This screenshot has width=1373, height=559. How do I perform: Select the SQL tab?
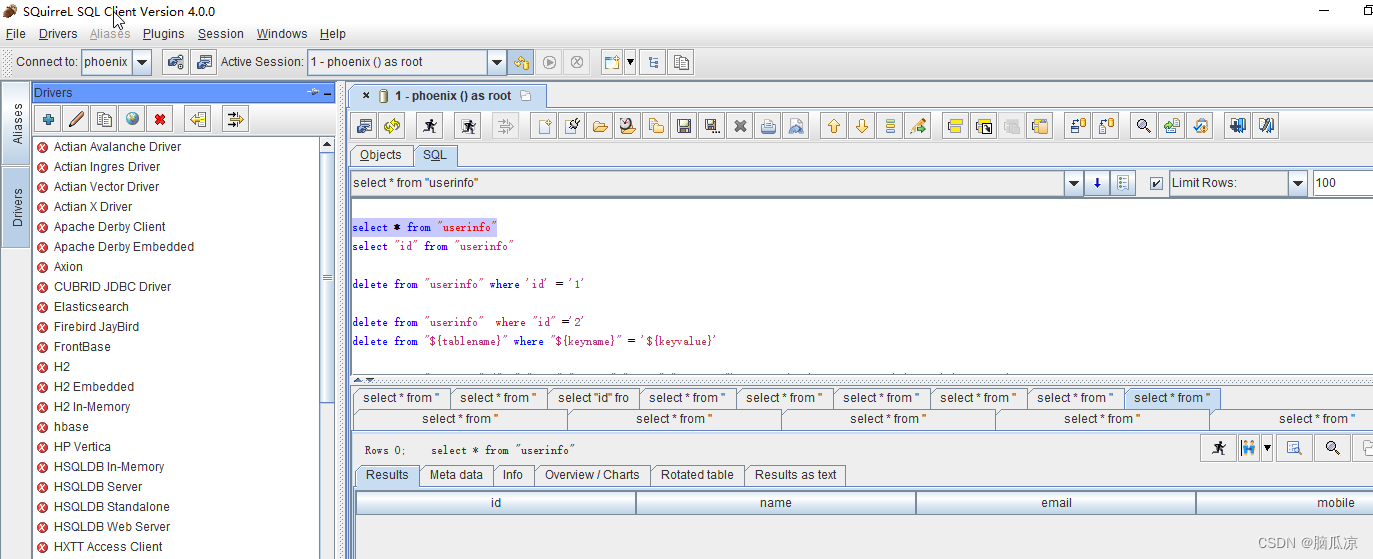[435, 155]
